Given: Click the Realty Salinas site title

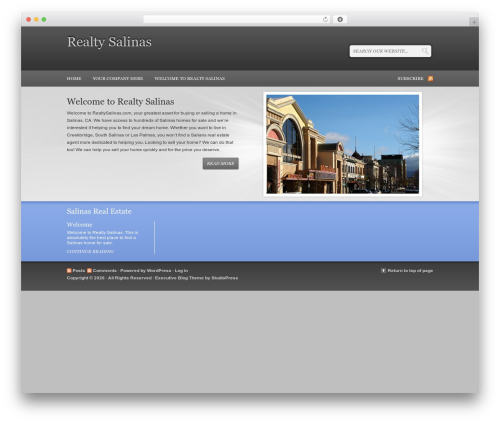Looking at the screenshot, I should pyautogui.click(x=109, y=42).
